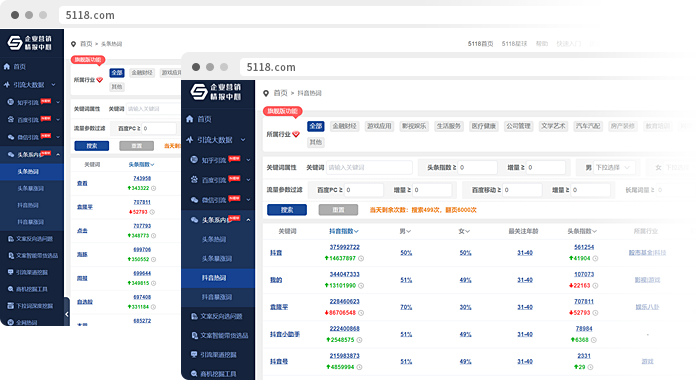This screenshot has height=380, width=696.
Task: Click location pin icon in front window breadcrumb
Action: pyautogui.click(x=266, y=93)
